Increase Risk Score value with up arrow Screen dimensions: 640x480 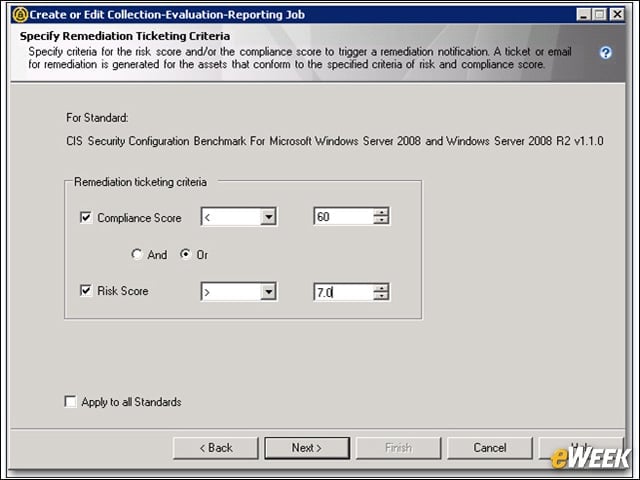pyautogui.click(x=381, y=288)
